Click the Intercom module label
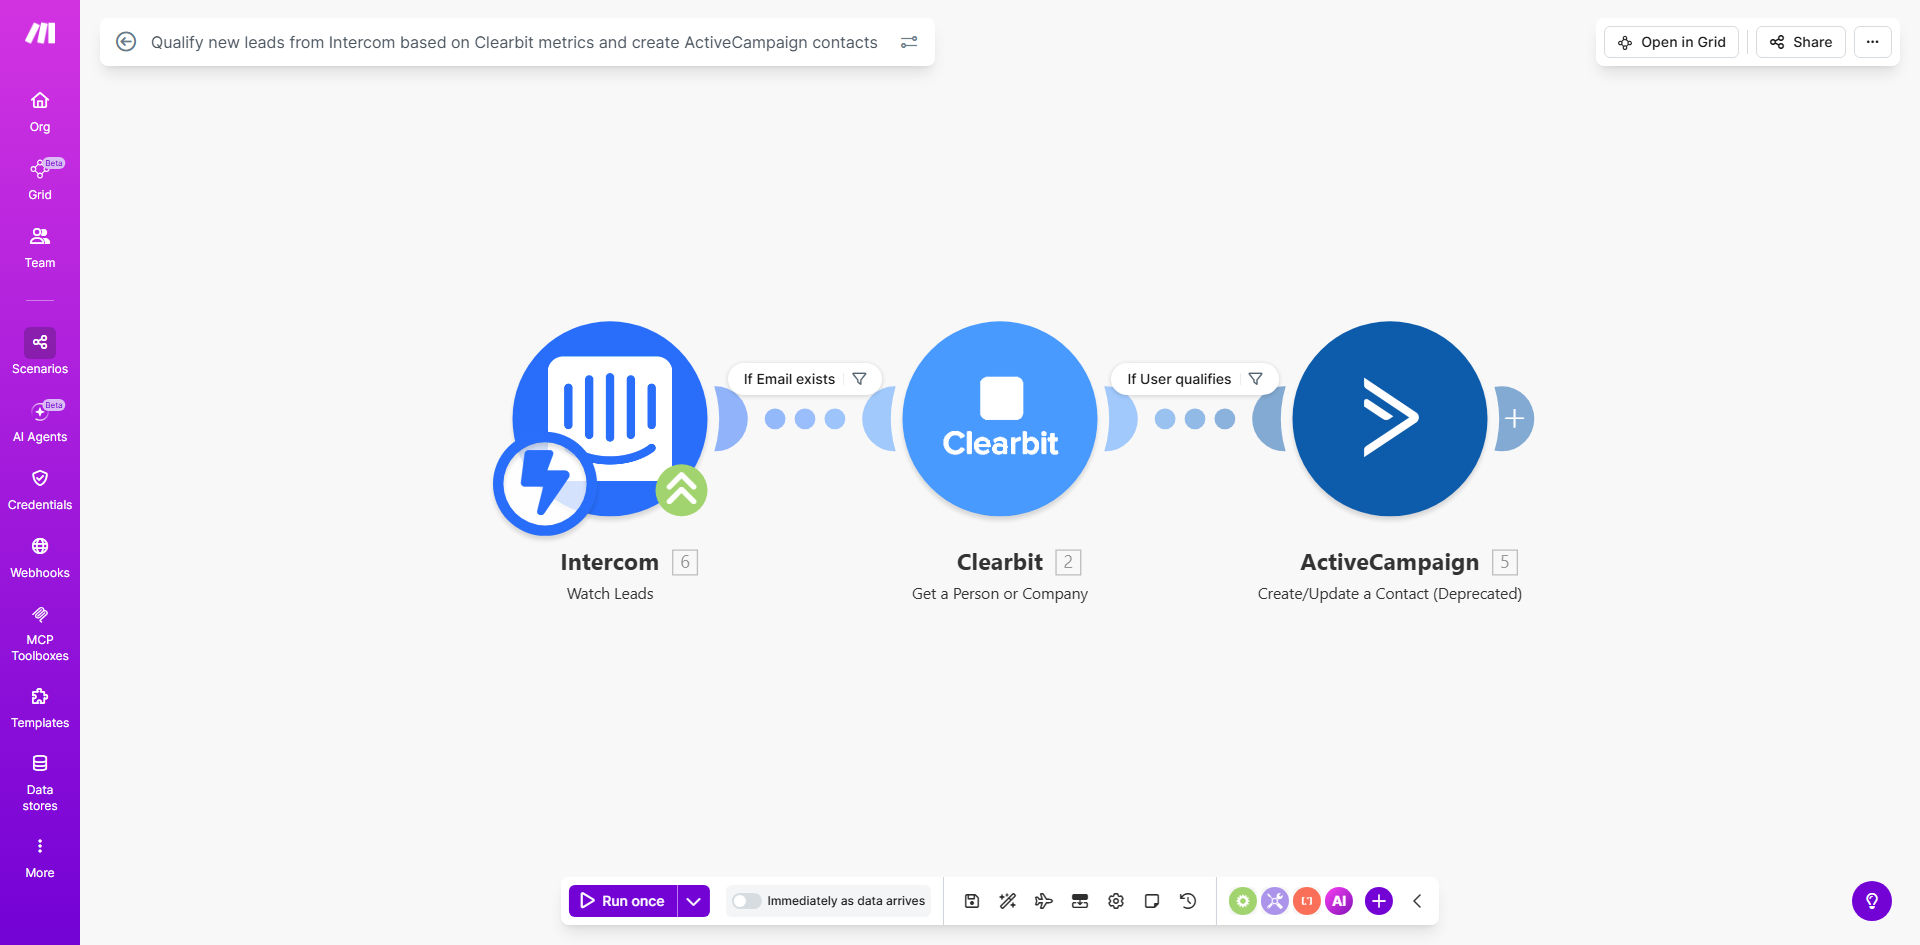 (x=609, y=562)
